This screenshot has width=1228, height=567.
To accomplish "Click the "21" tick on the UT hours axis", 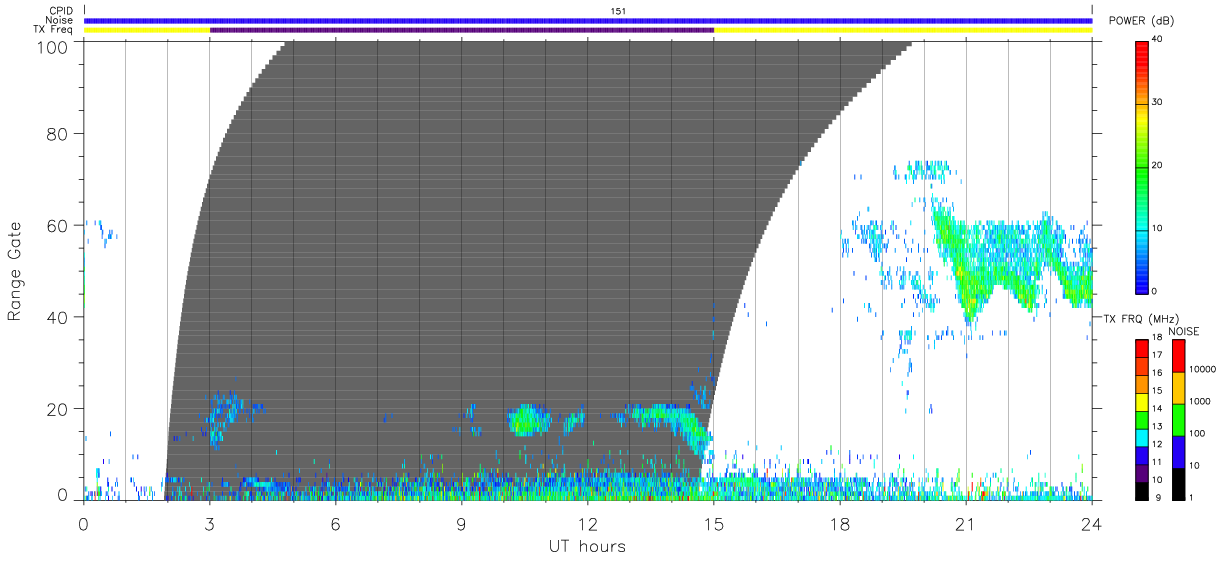I will click(966, 523).
